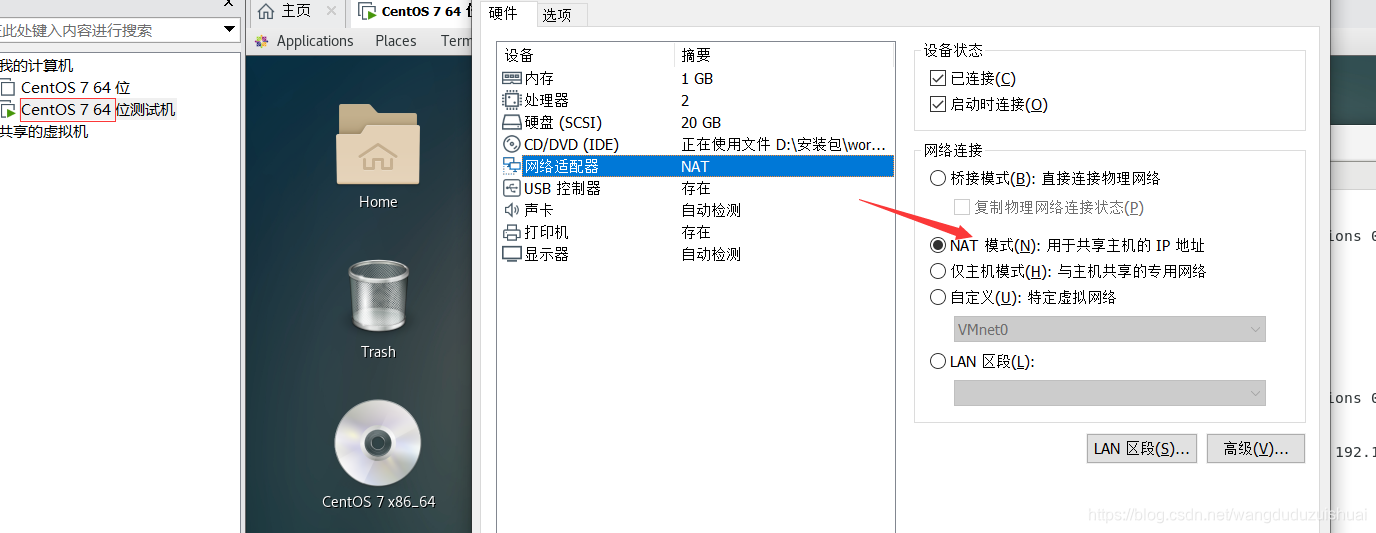Click the Applications menu icon in CentOS
Screen dimensions: 1376x533
tap(262, 41)
